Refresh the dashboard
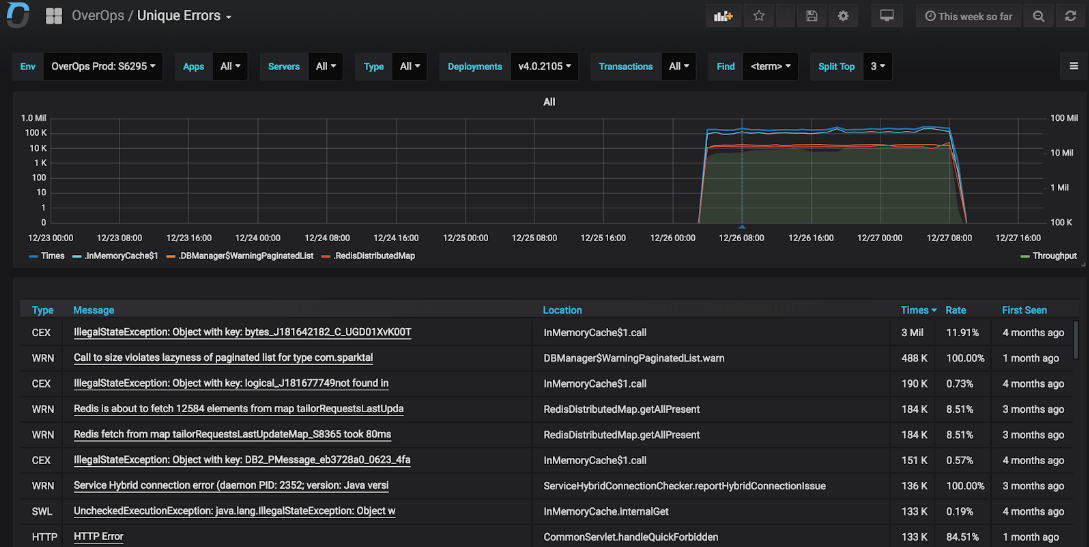 tap(1070, 16)
